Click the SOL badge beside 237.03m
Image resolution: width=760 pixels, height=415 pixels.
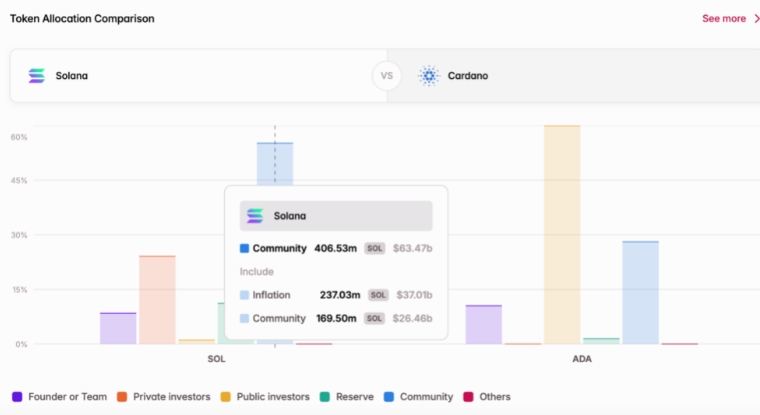[x=378, y=295]
